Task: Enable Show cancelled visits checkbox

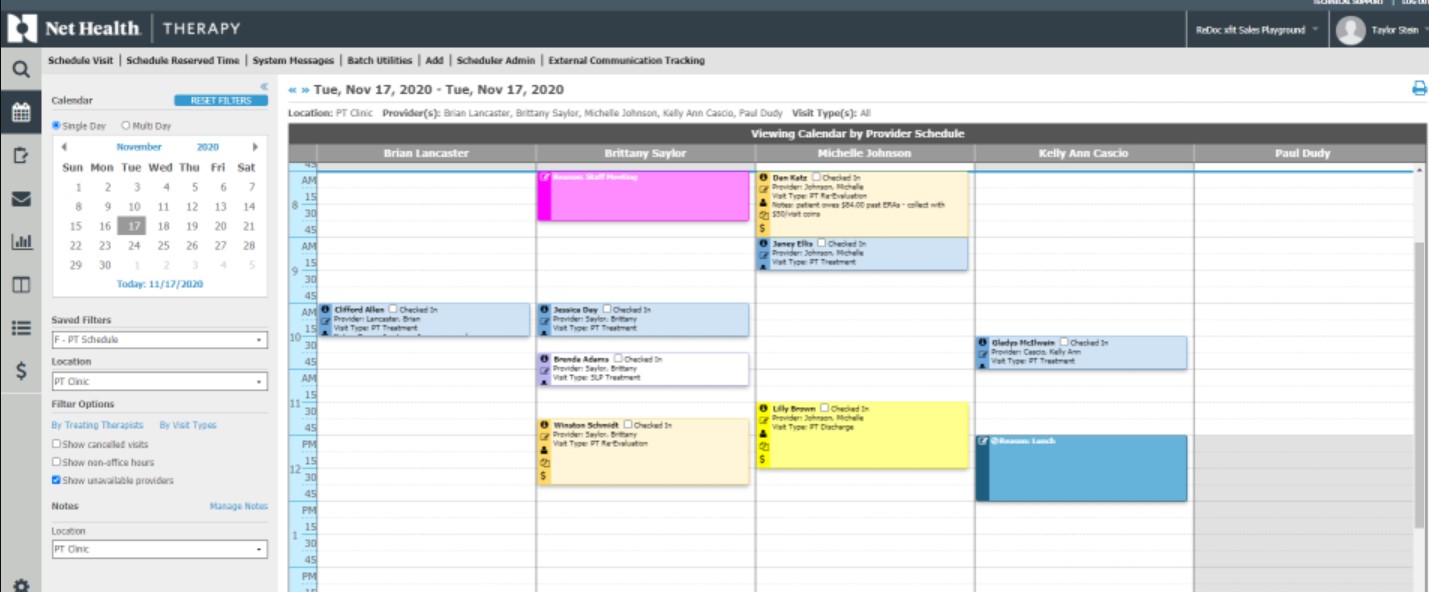Action: 57,444
